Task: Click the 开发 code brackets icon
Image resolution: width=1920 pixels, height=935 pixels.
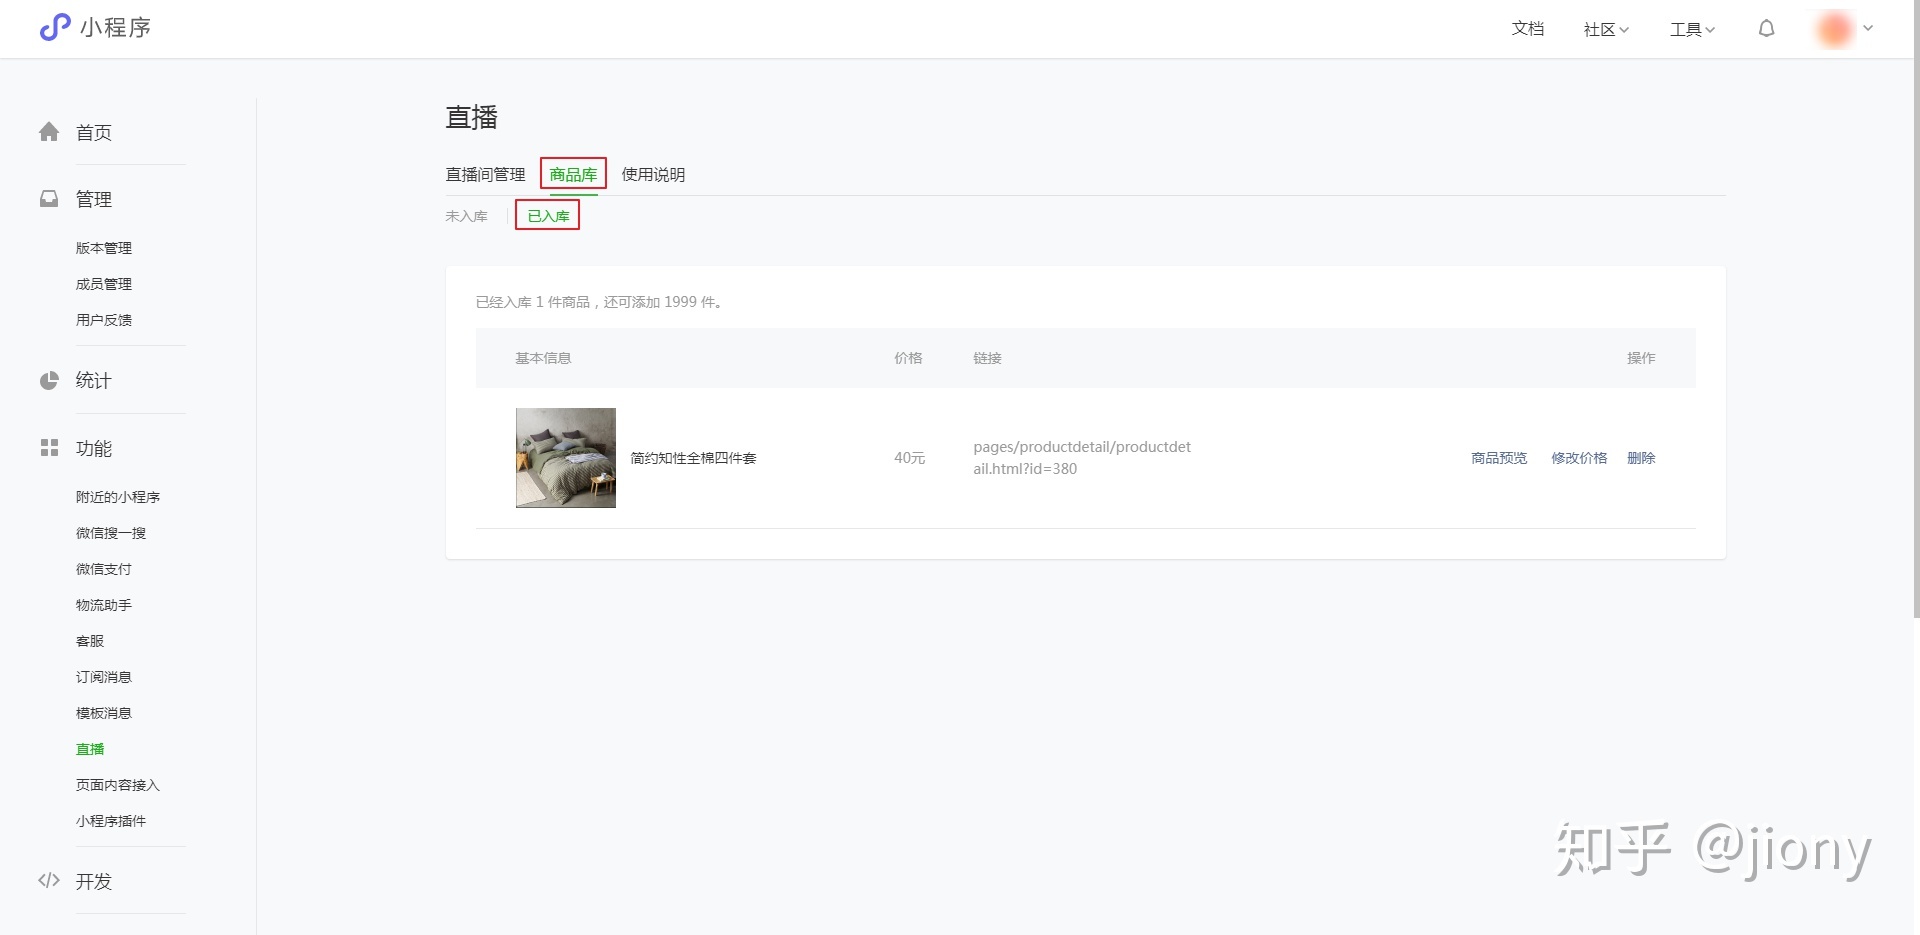Action: click(49, 881)
